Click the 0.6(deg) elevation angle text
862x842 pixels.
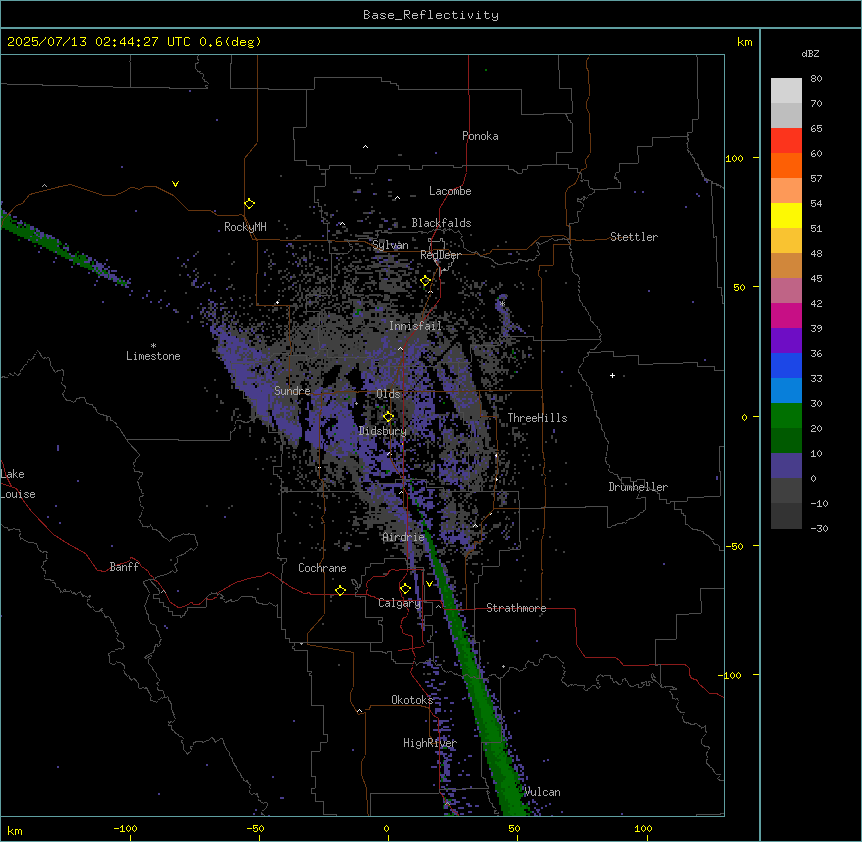[230, 42]
